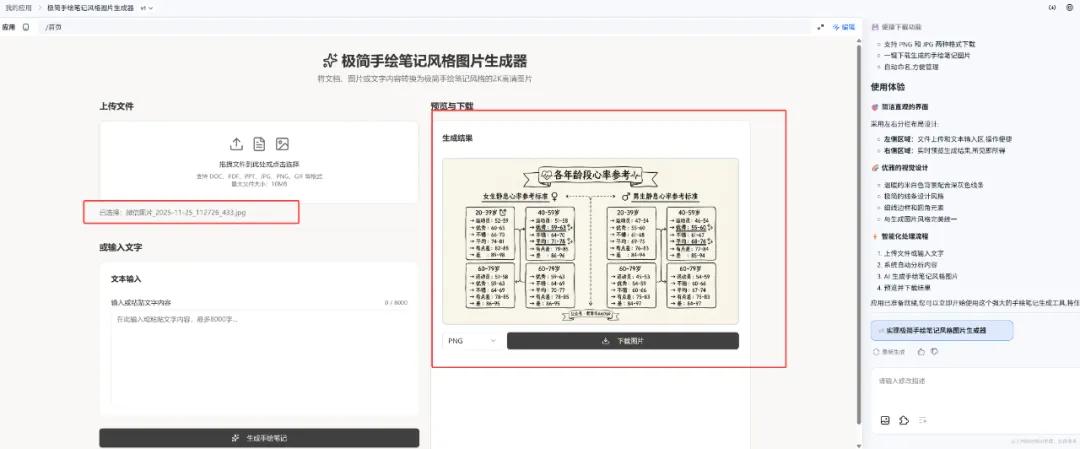Click the thumbs-down icon under the response

pos(934,352)
